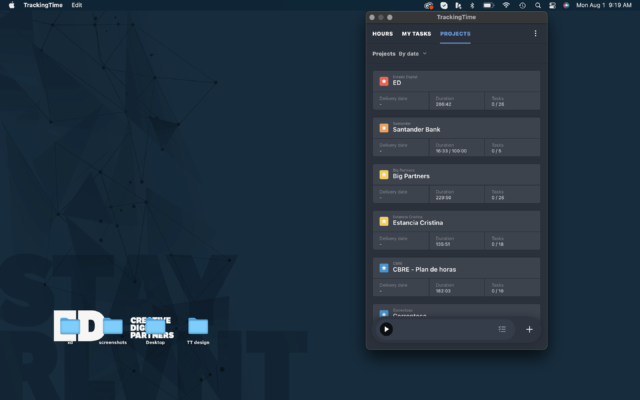Click Estancia Cristina Tasks 0 / 18 cell
This screenshot has height=400, width=640.
point(513,241)
